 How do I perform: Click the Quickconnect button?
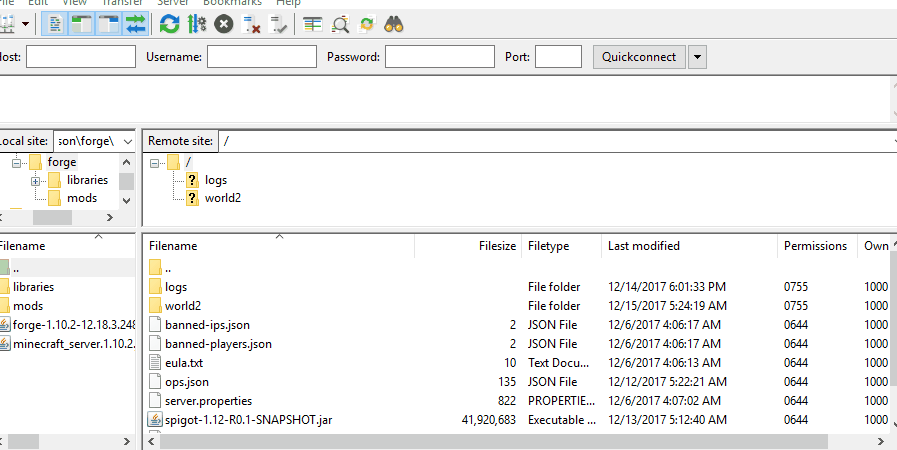[639, 57]
